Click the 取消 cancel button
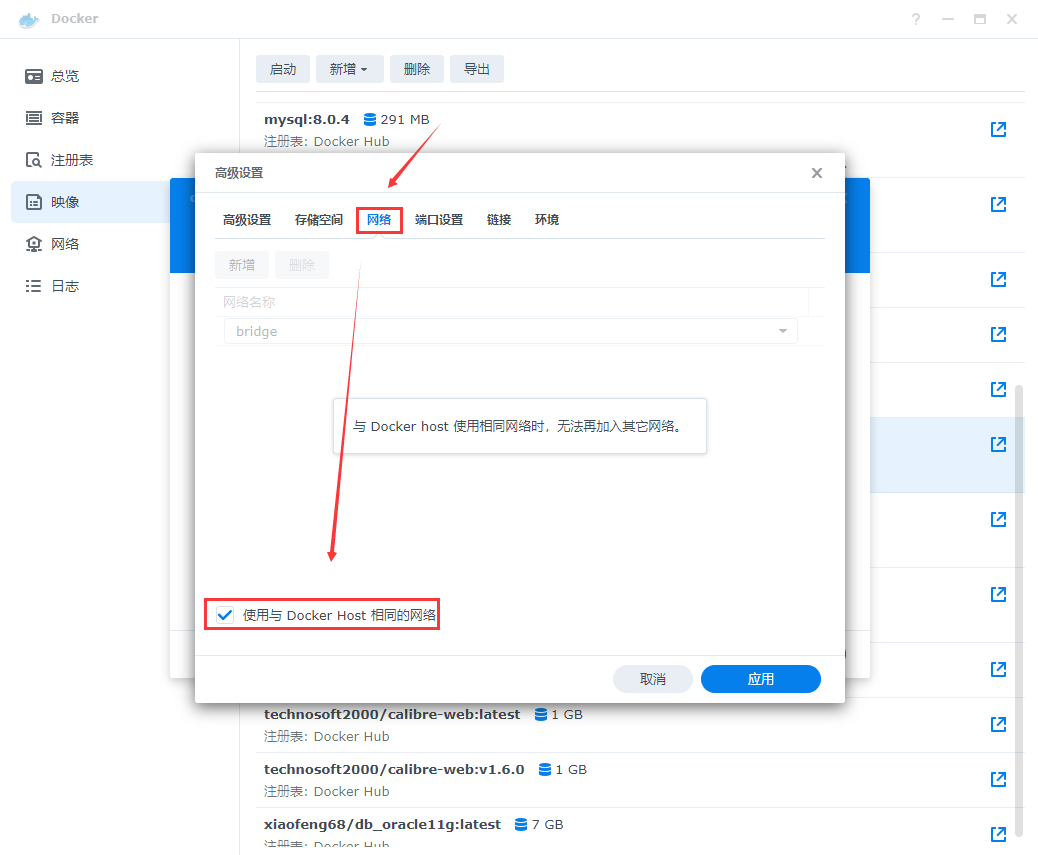The width and height of the screenshot is (1038, 855). point(652,679)
